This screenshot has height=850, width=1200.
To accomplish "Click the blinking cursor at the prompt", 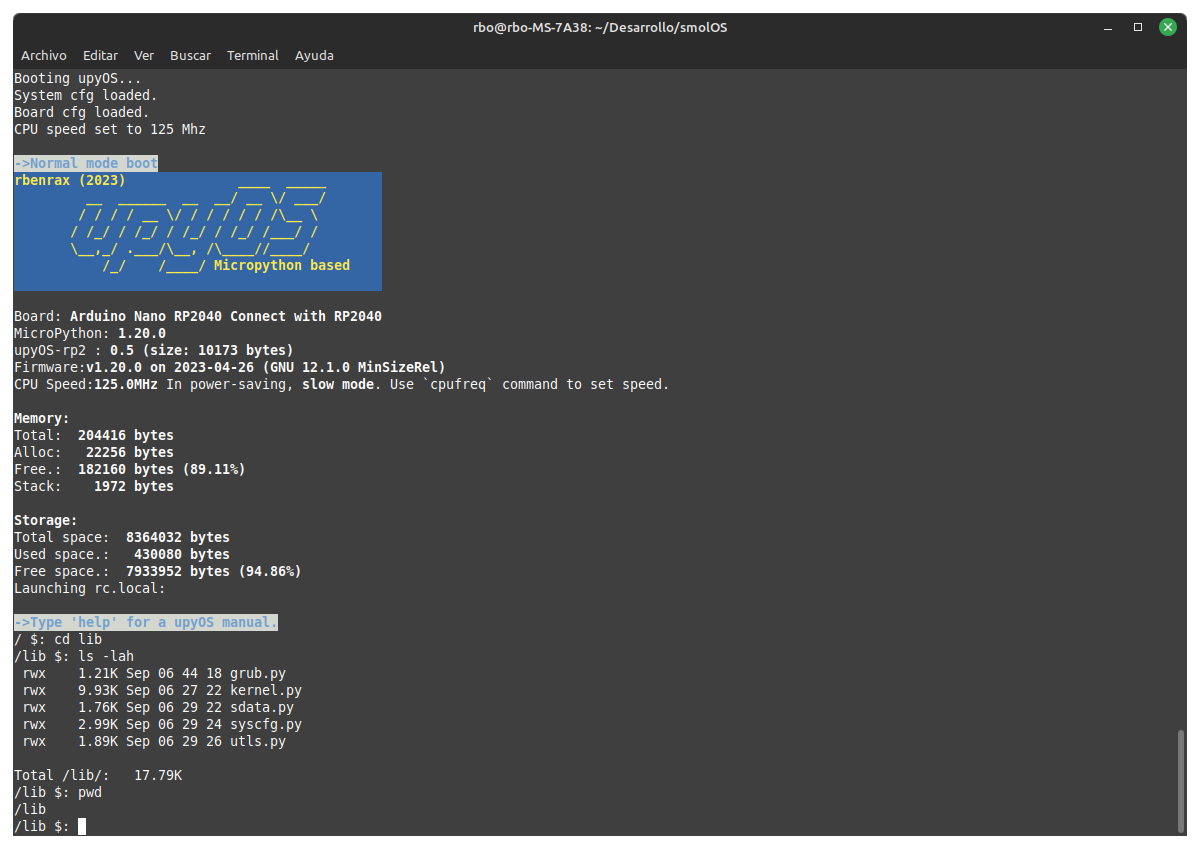I will [83, 826].
